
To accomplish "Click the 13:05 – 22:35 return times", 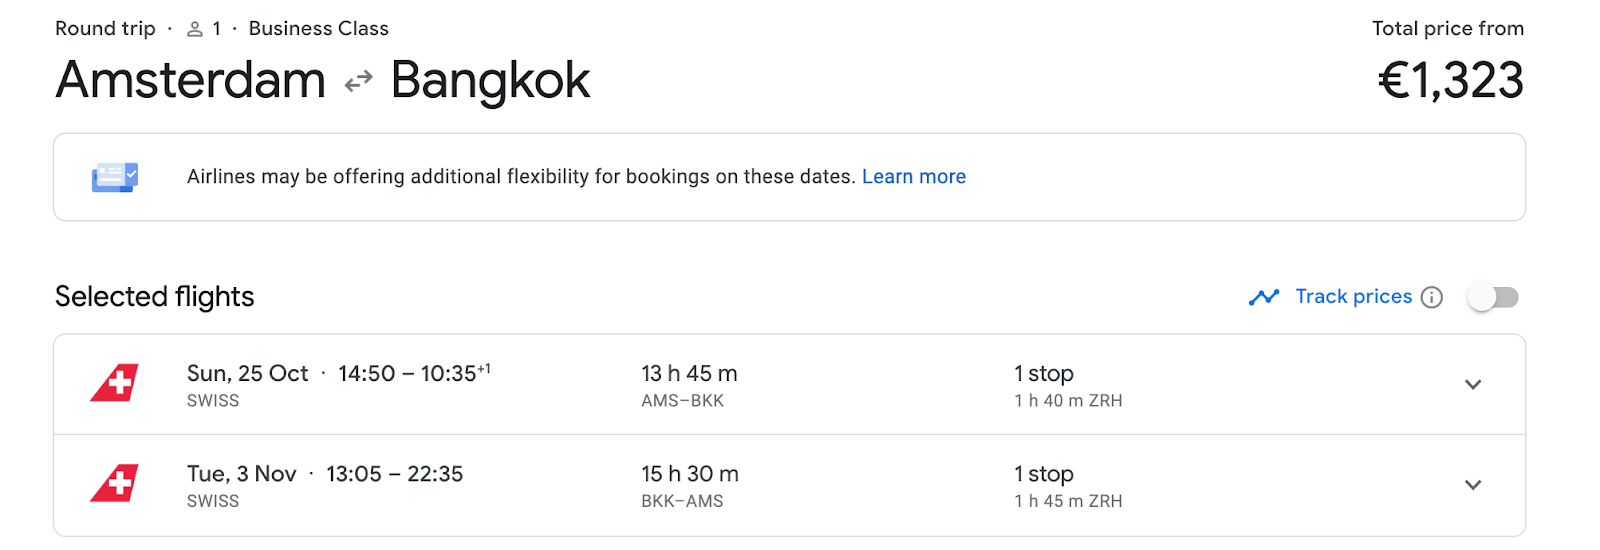I will [x=395, y=474].
